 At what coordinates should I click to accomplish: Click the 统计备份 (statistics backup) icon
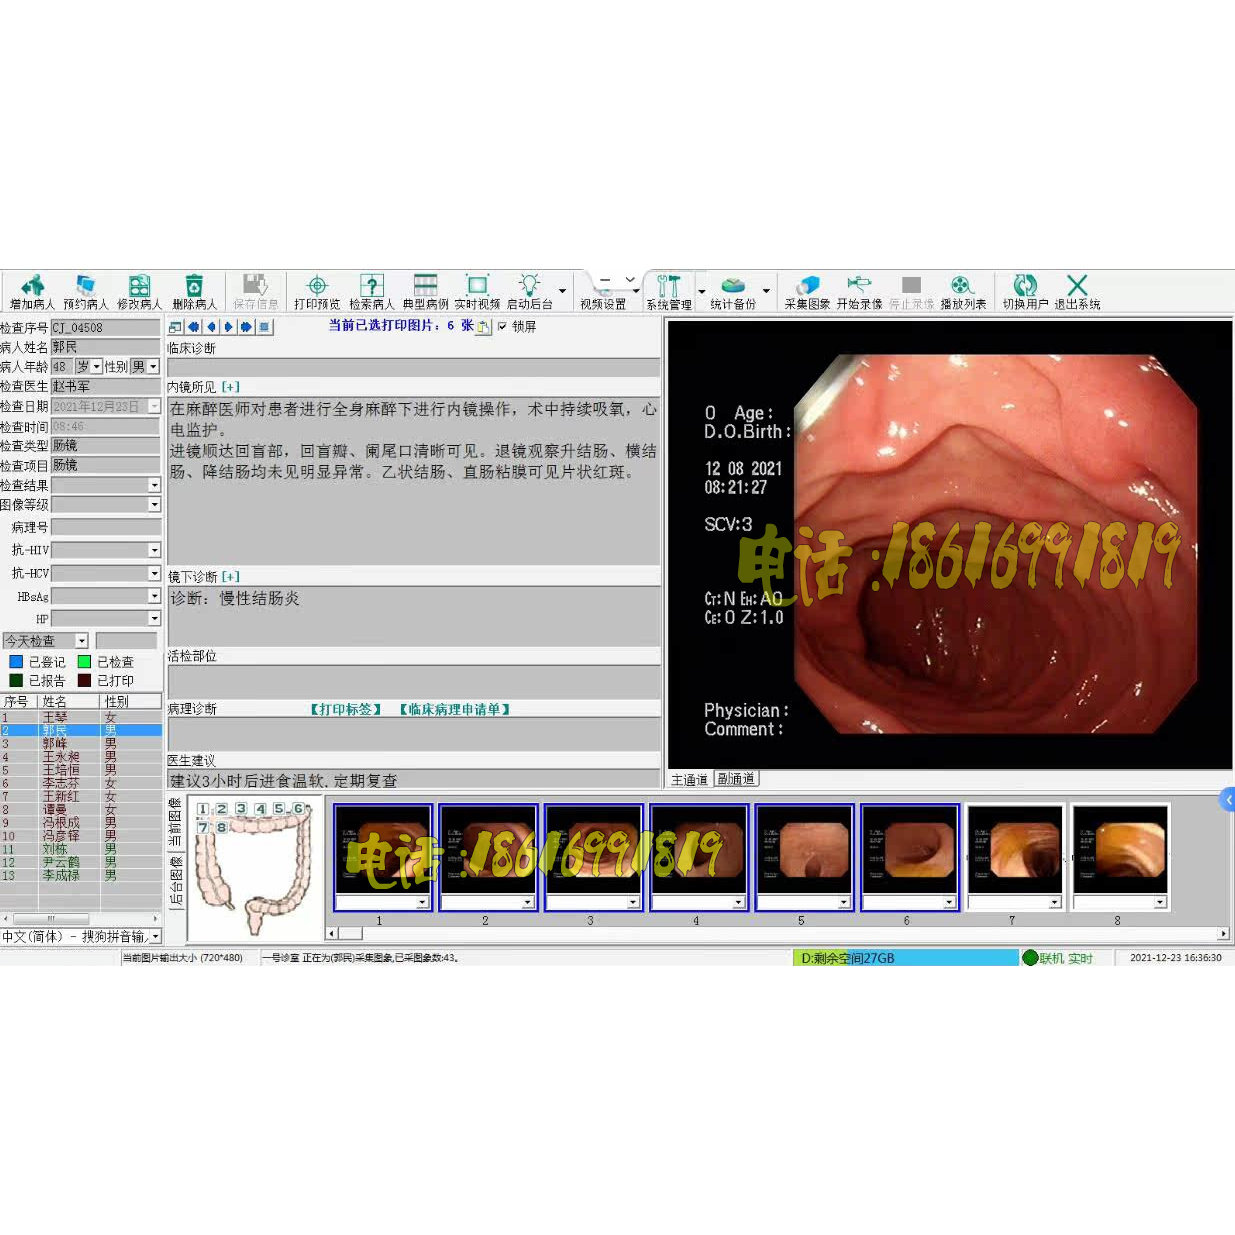tap(733, 291)
